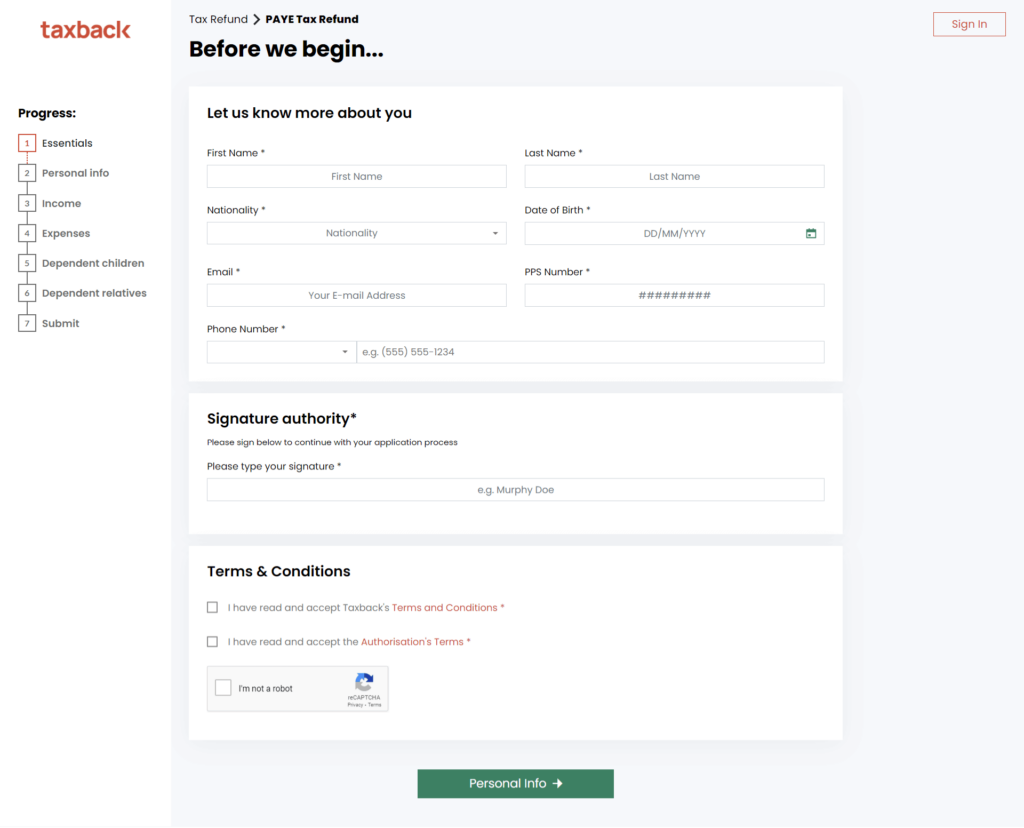Click the taxback logo
This screenshot has height=828, width=1024.
pyautogui.click(x=85, y=30)
